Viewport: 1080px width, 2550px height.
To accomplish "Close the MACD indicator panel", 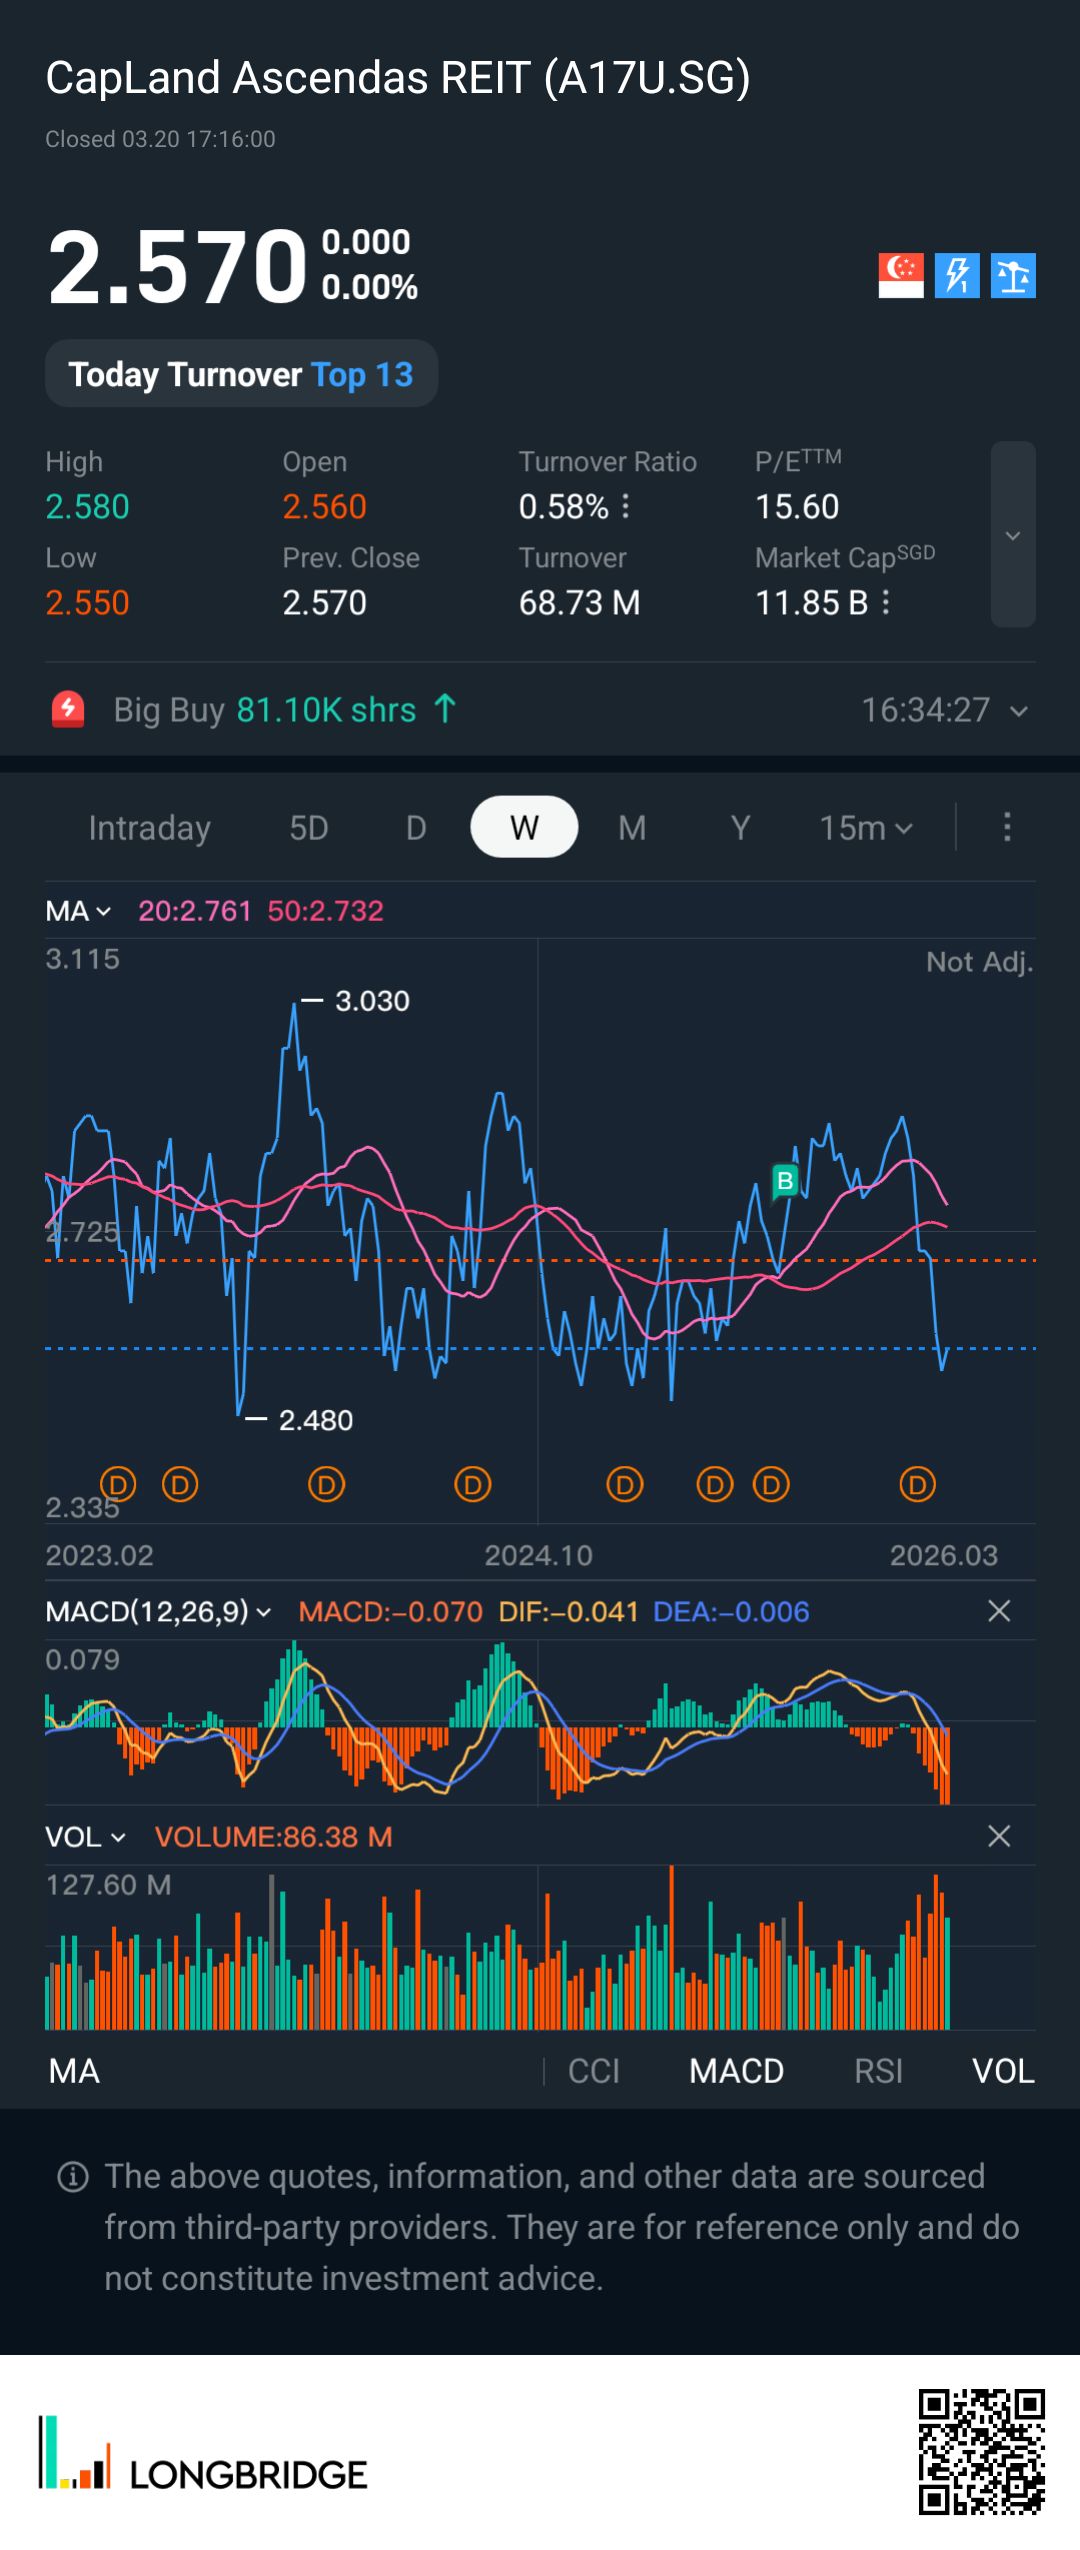I will coord(998,1611).
